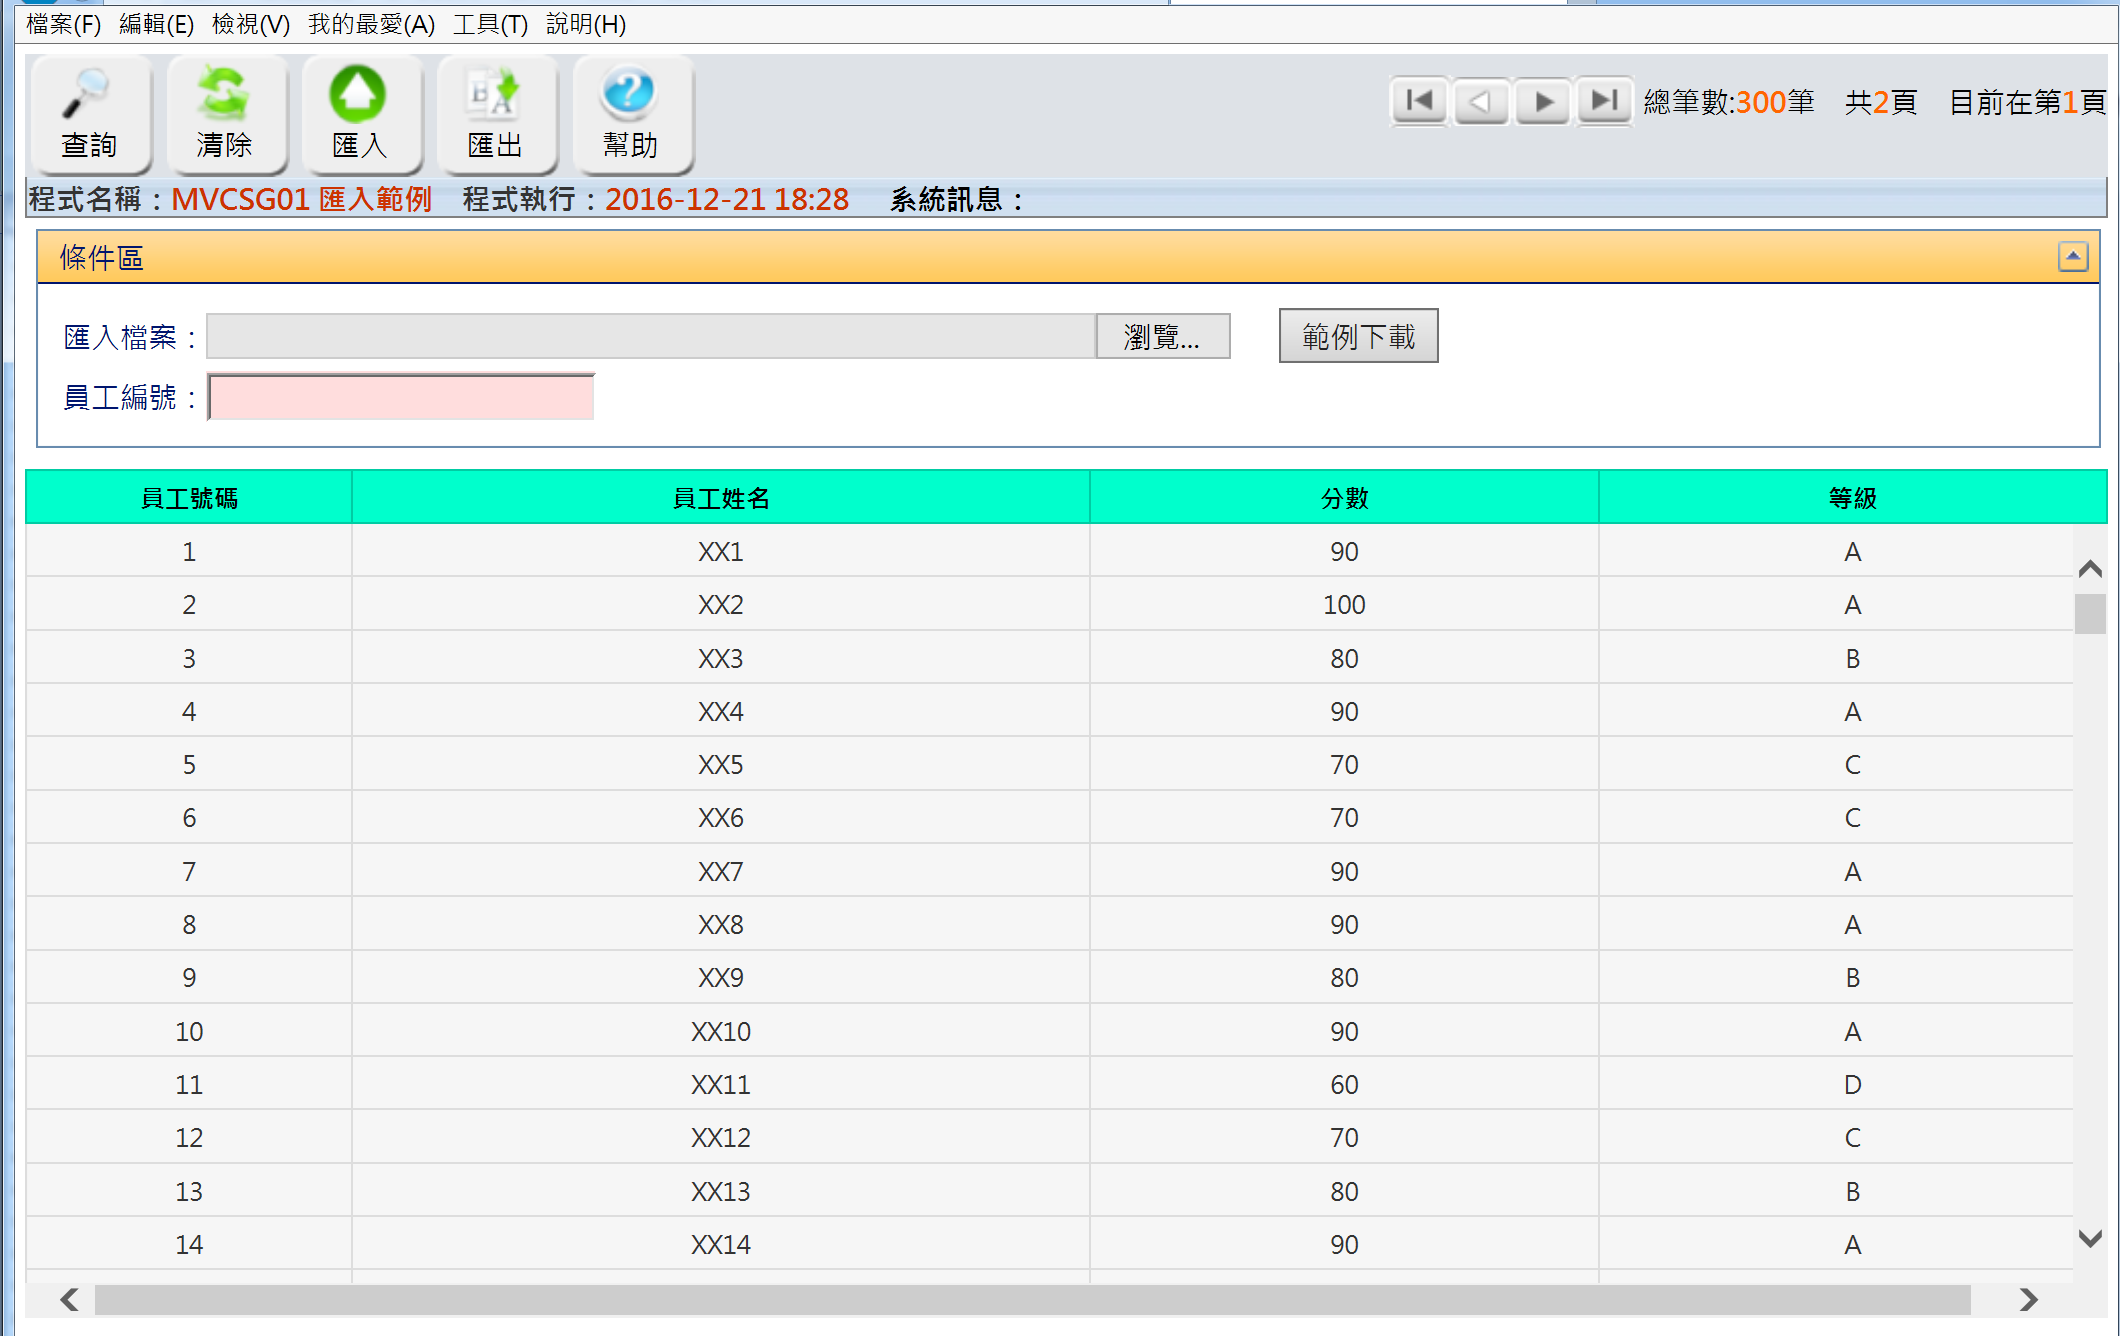Open the 檔案(F) menu
The image size is (2120, 1336).
(63, 24)
